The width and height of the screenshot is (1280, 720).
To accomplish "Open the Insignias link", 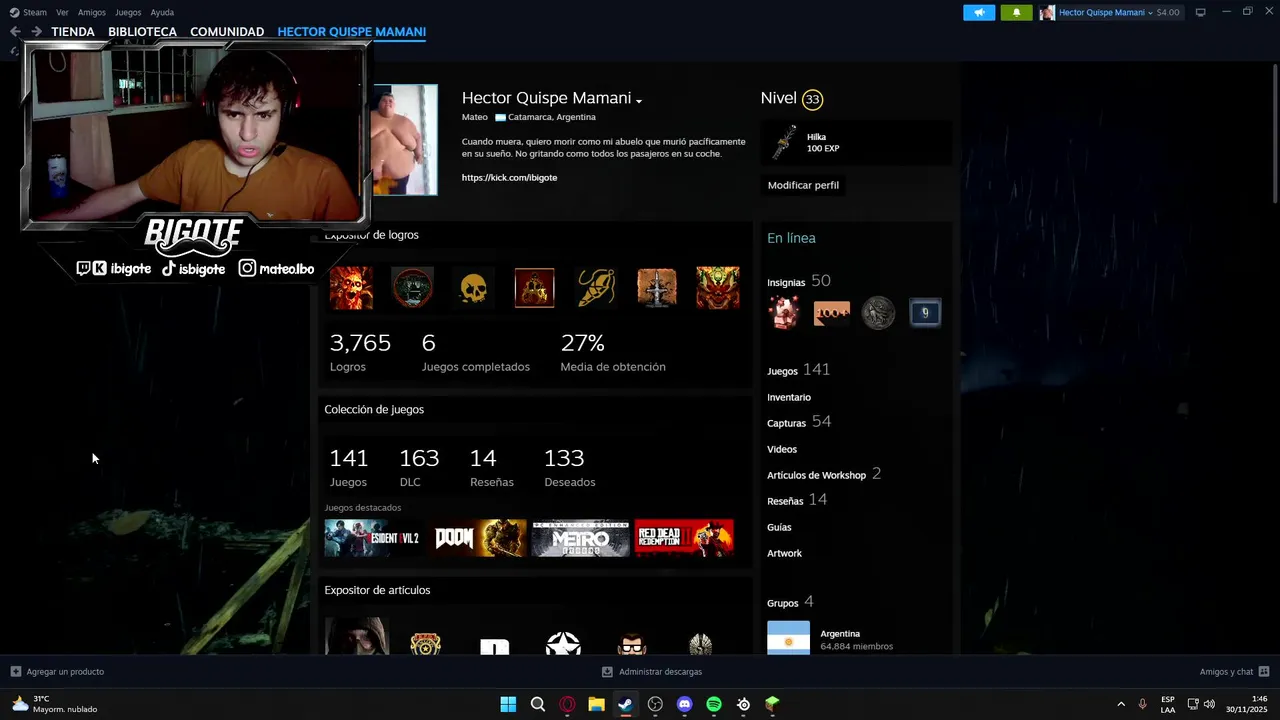I will [786, 283].
